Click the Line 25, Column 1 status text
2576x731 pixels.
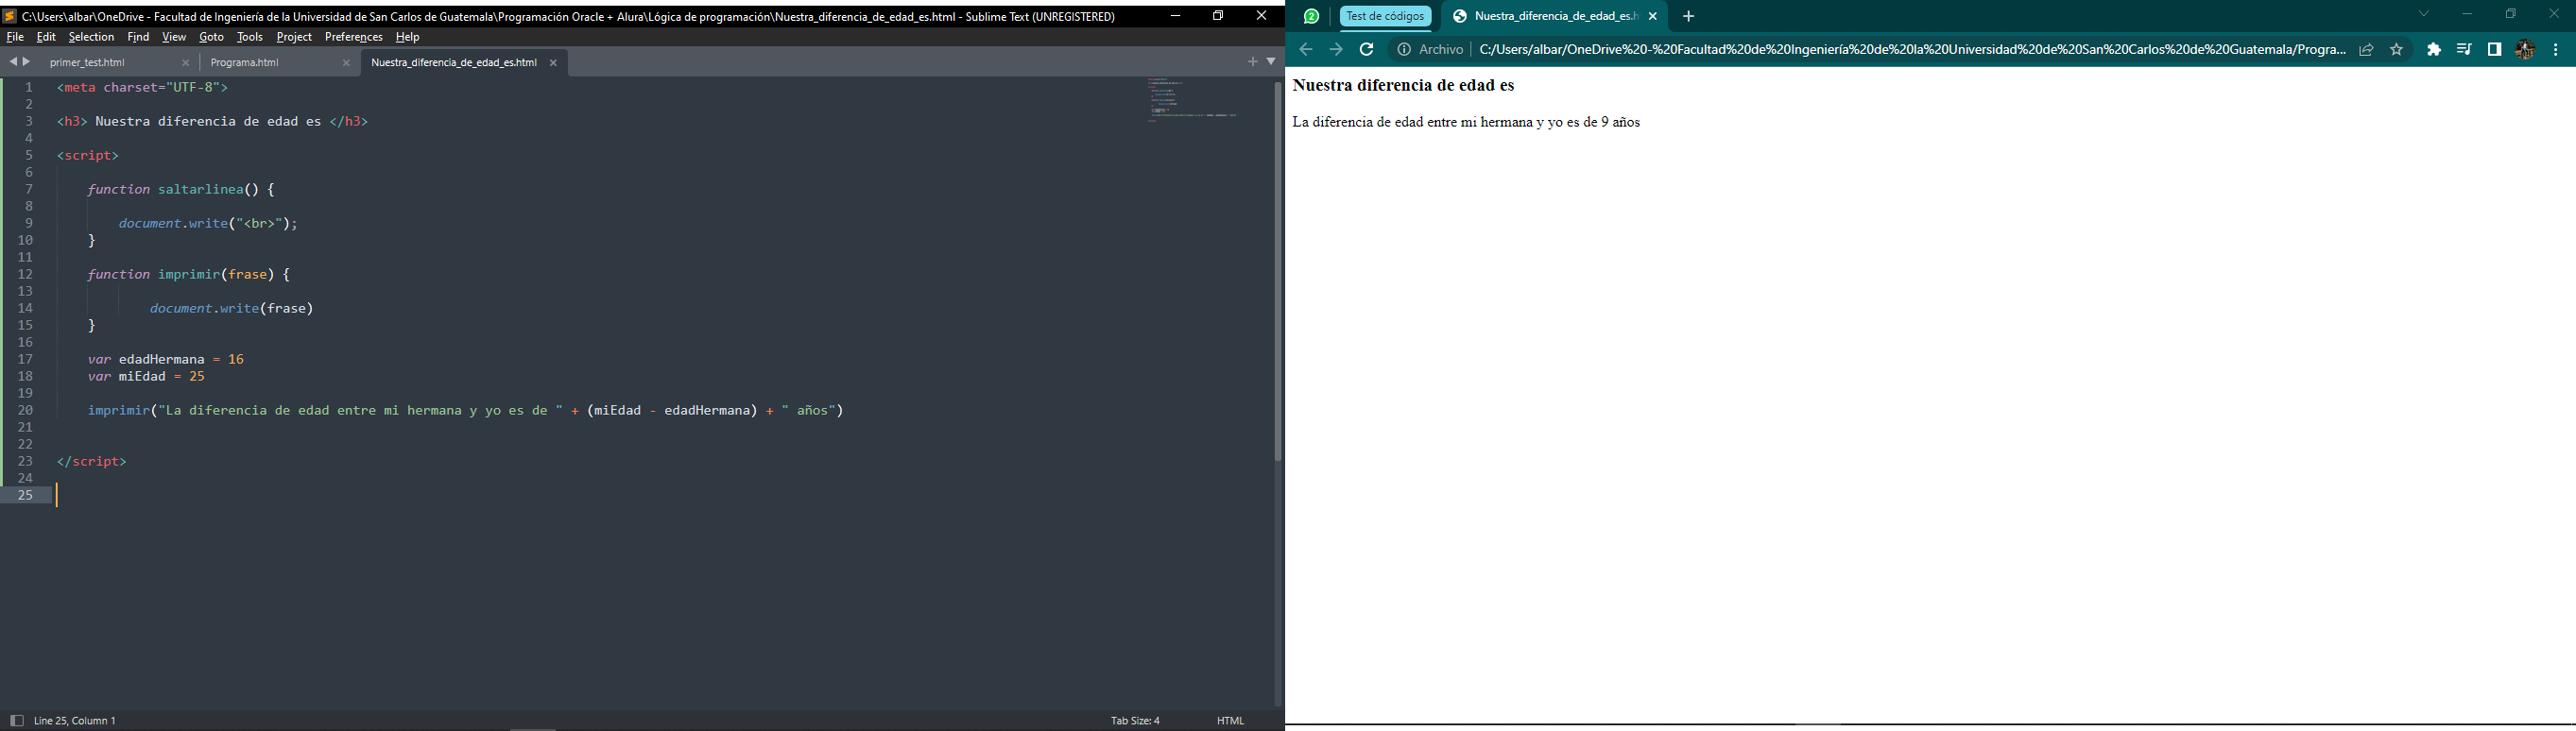pyautogui.click(x=75, y=720)
